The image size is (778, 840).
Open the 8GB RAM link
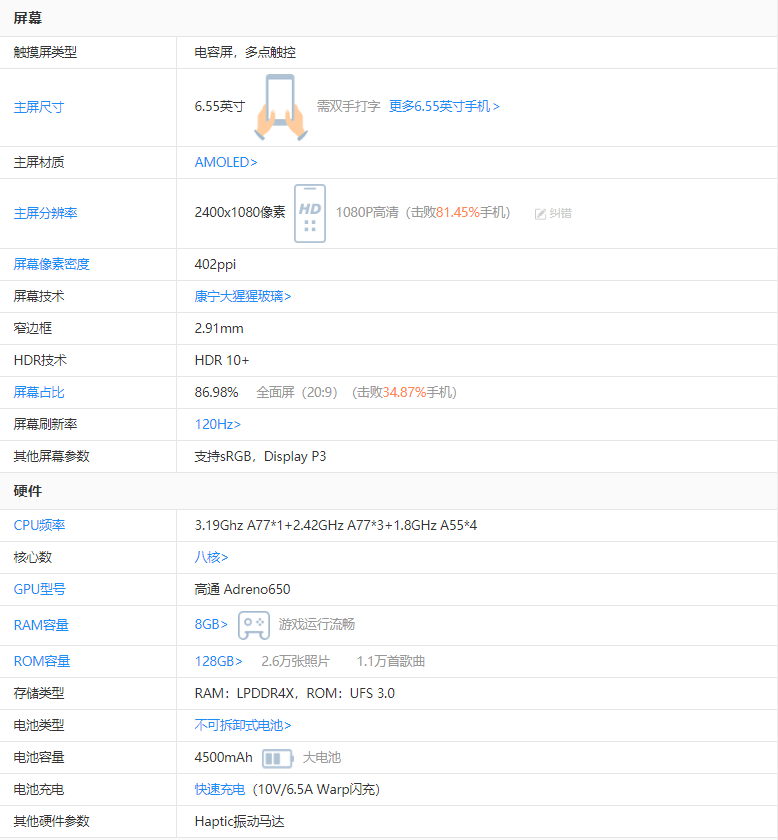[211, 624]
